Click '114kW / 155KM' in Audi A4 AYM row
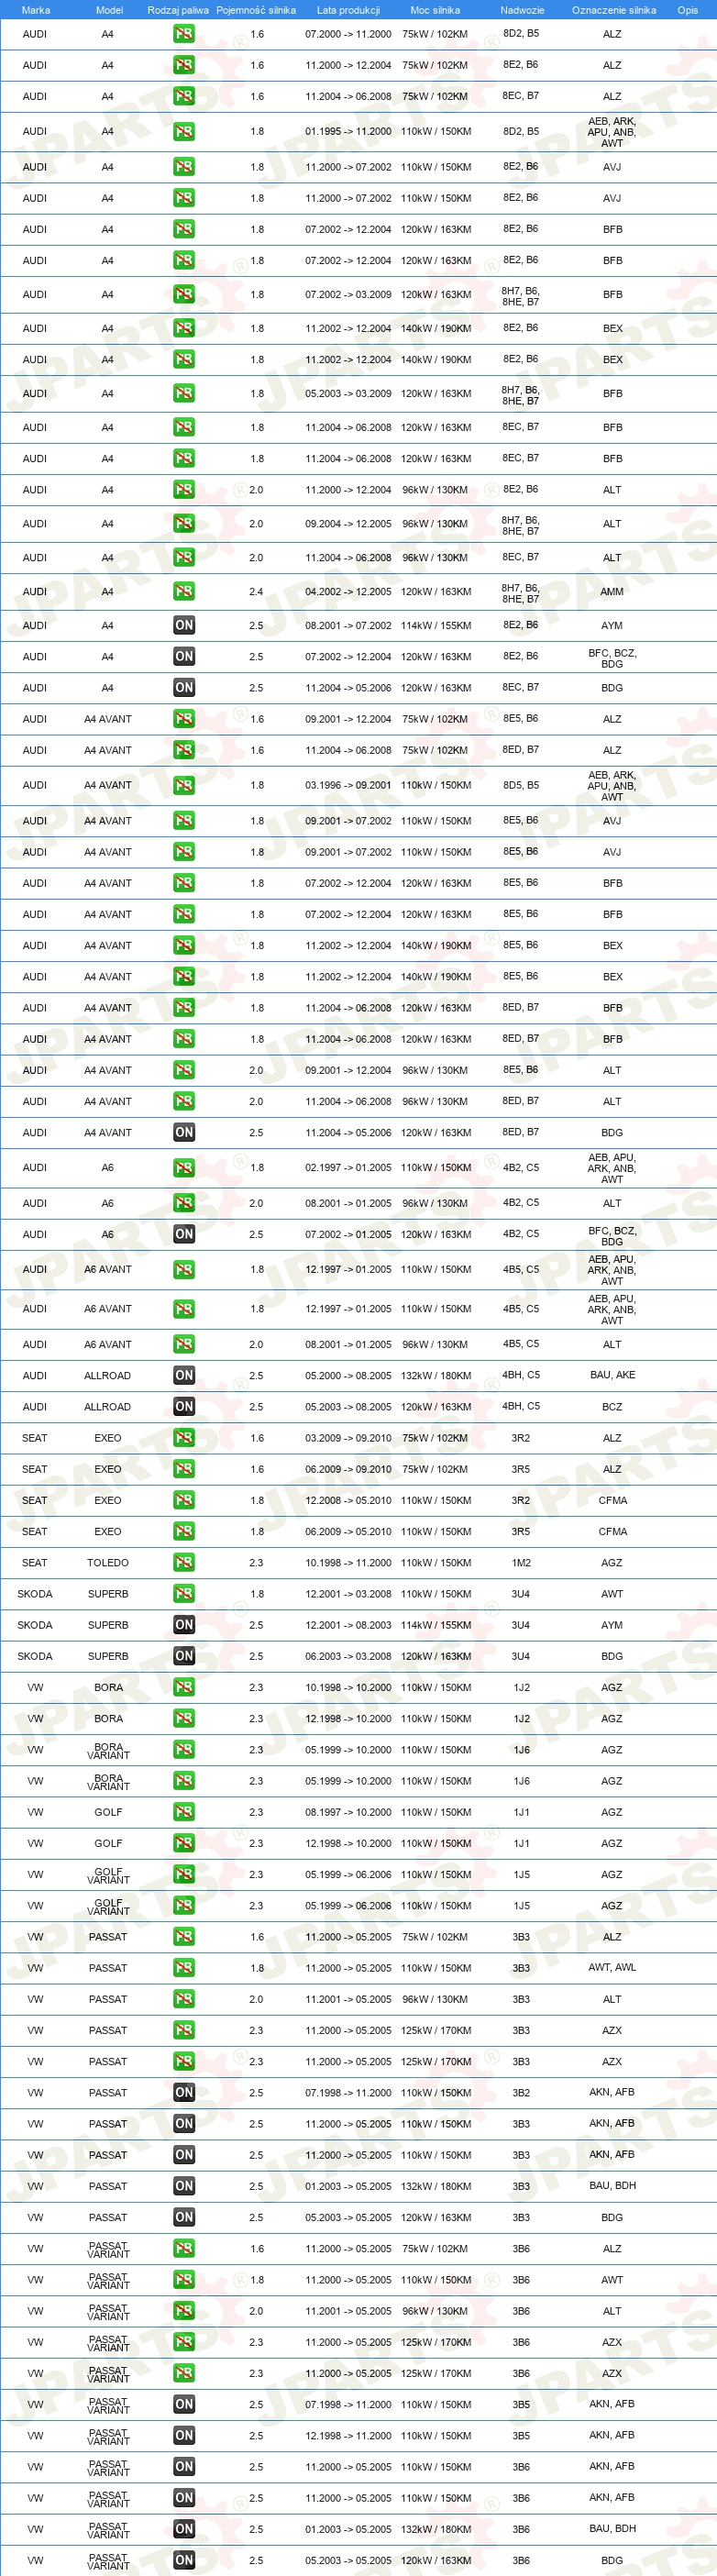Viewport: 717px width, 2576px height. (x=436, y=625)
